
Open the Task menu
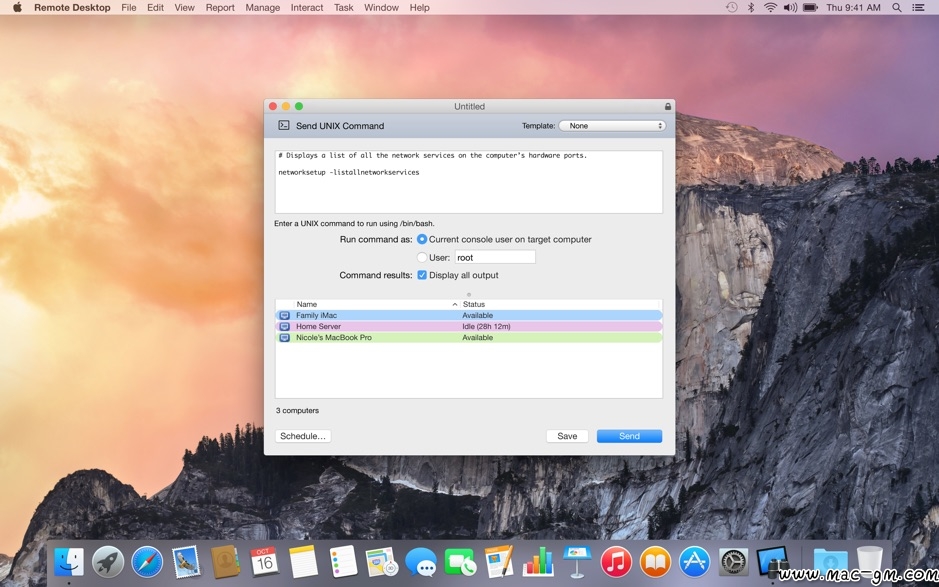click(344, 7)
